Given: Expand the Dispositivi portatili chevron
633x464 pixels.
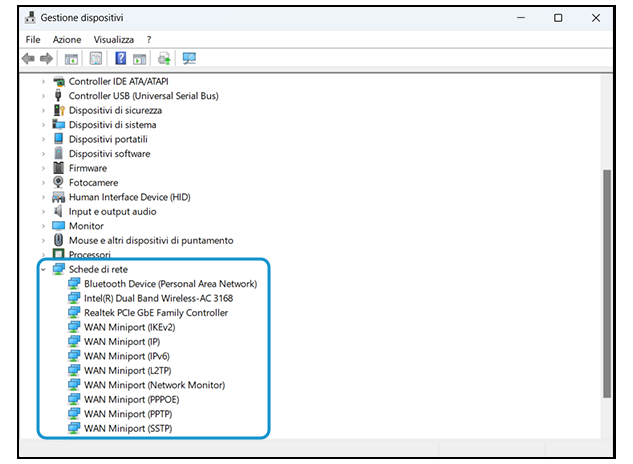Looking at the screenshot, I should [44, 139].
